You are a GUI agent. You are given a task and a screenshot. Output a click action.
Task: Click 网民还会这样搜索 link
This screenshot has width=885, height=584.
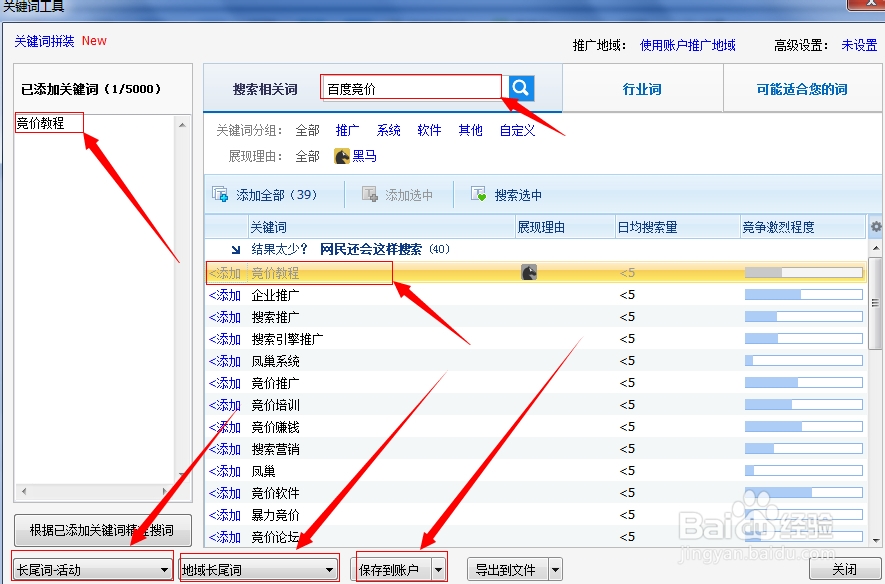tap(370, 249)
